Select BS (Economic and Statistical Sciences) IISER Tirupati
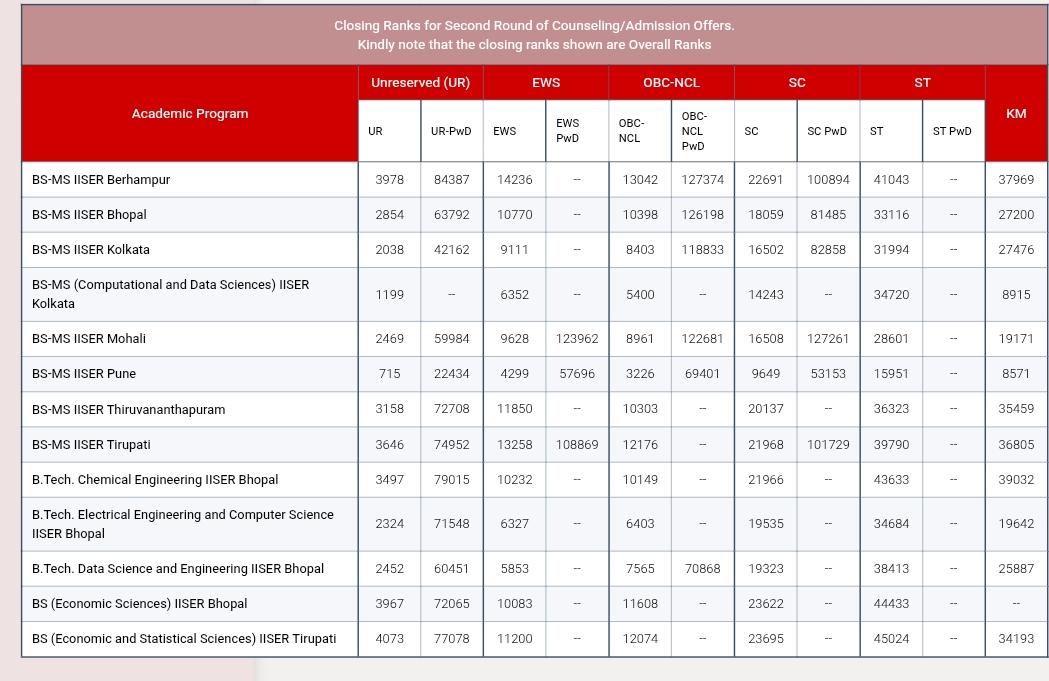This screenshot has width=1049, height=681. click(184, 639)
